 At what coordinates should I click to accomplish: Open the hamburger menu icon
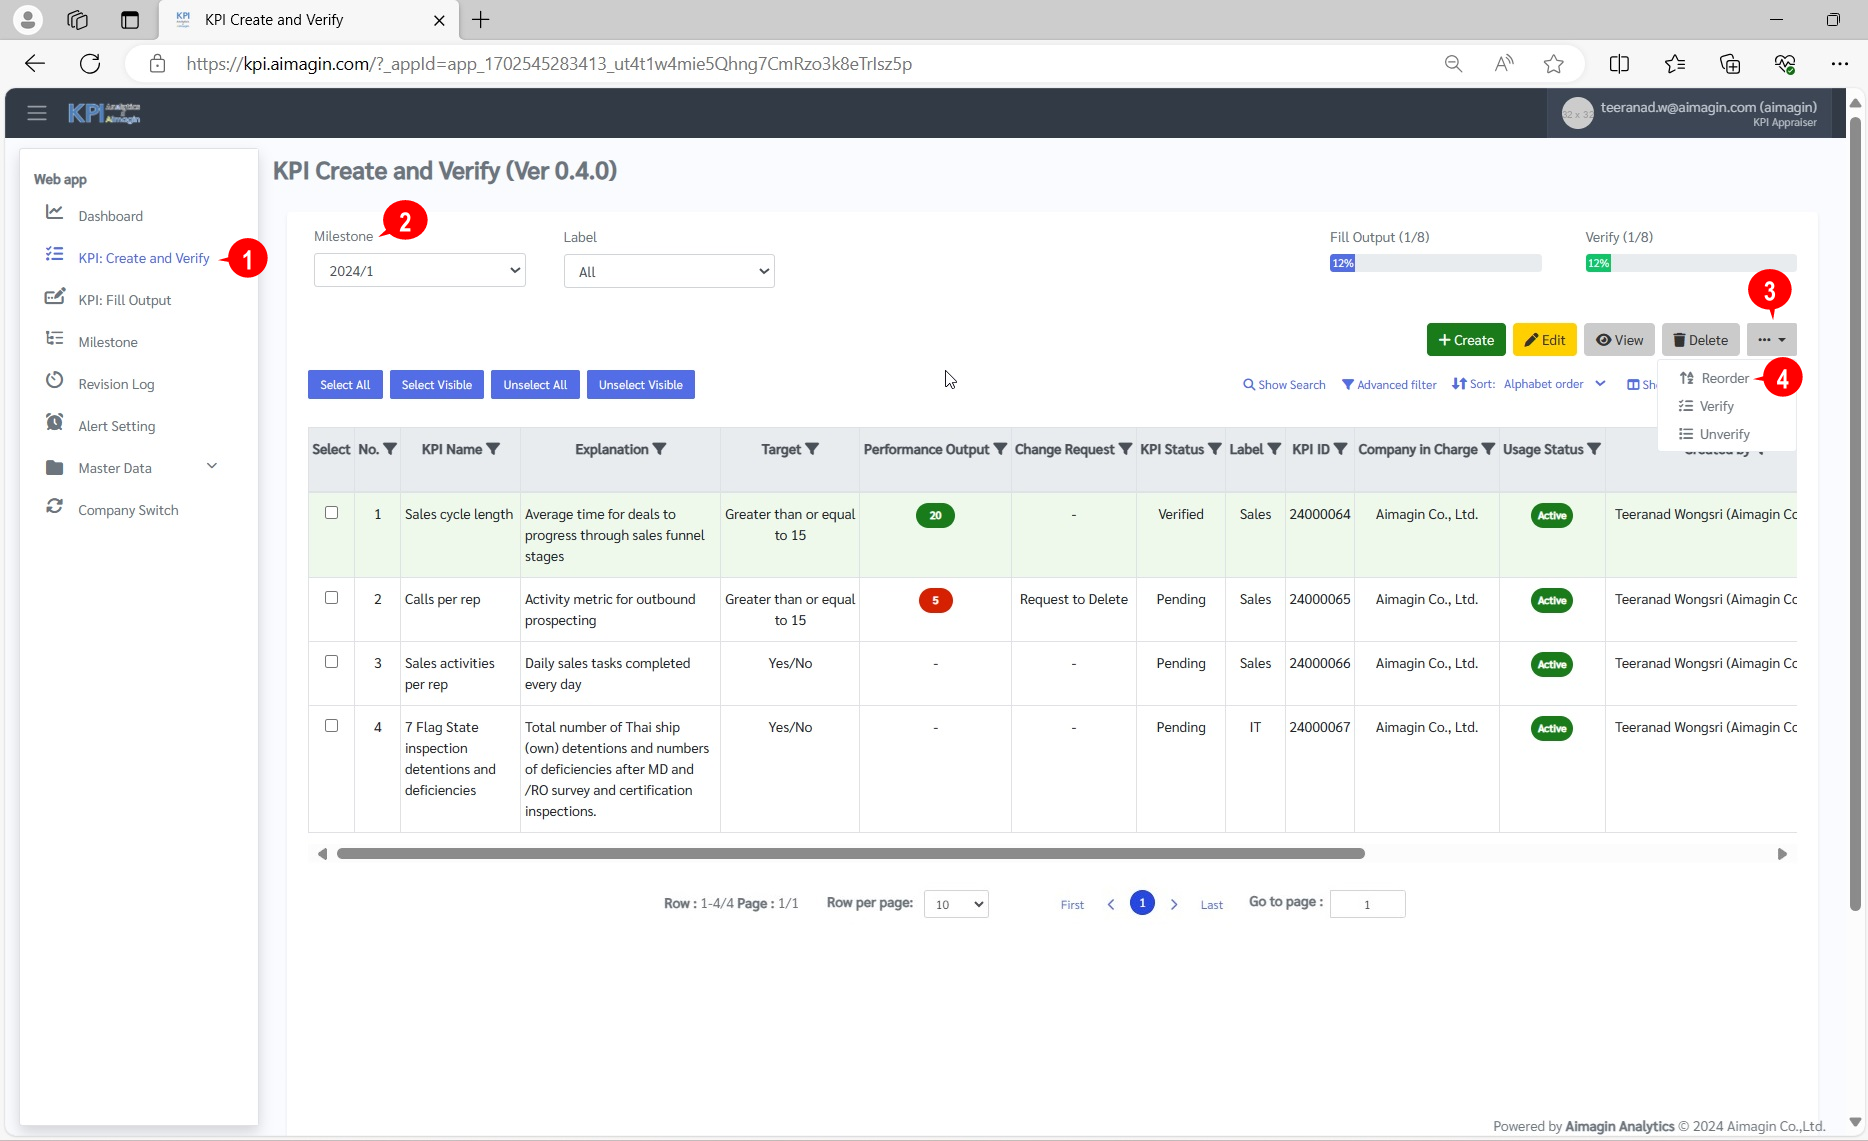(x=37, y=113)
